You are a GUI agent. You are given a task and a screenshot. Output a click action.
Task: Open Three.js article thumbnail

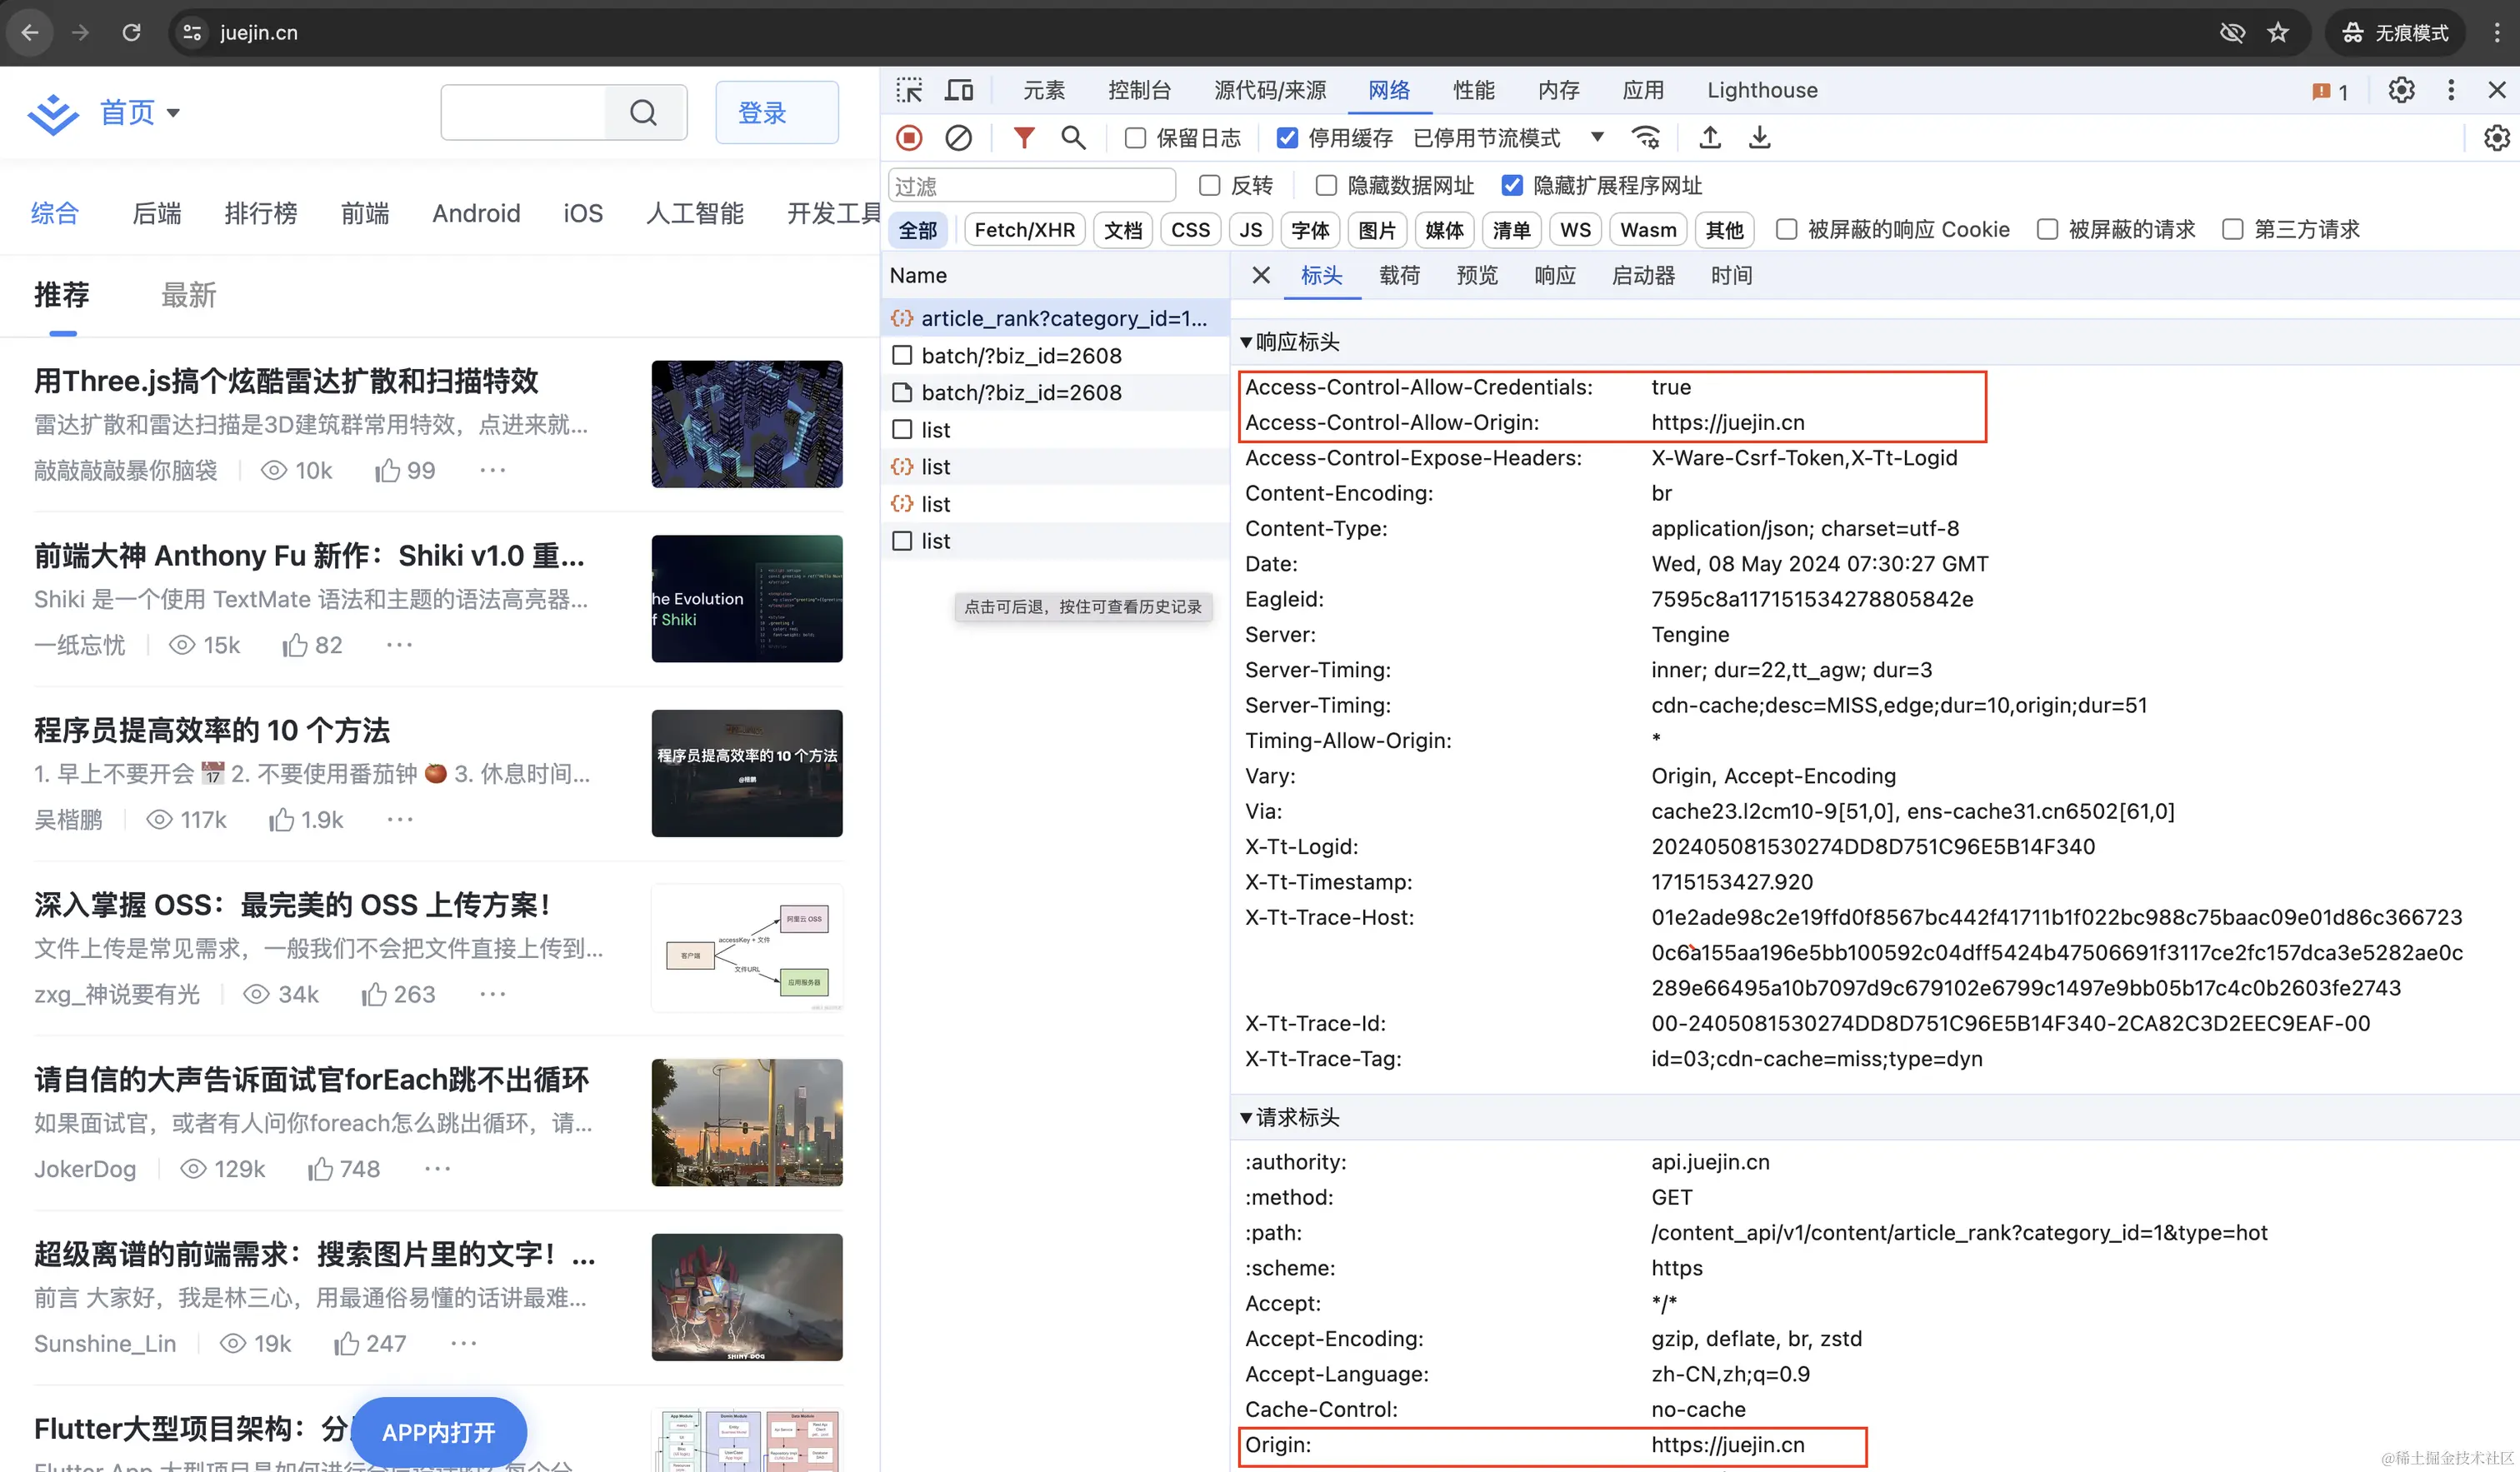[747, 424]
